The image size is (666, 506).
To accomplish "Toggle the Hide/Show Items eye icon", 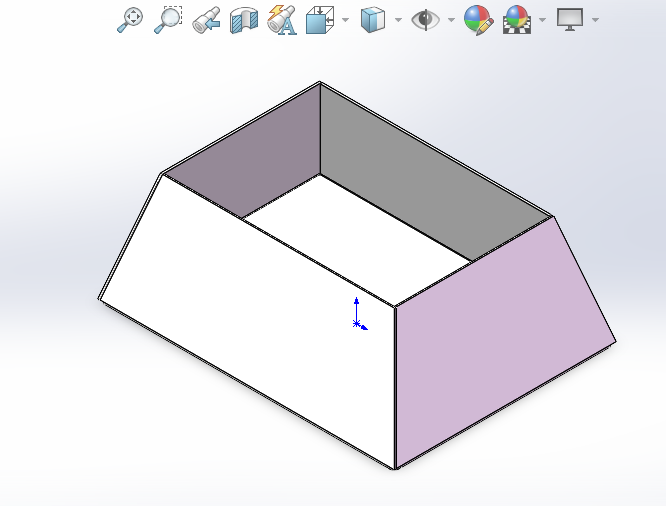I will [x=425, y=20].
